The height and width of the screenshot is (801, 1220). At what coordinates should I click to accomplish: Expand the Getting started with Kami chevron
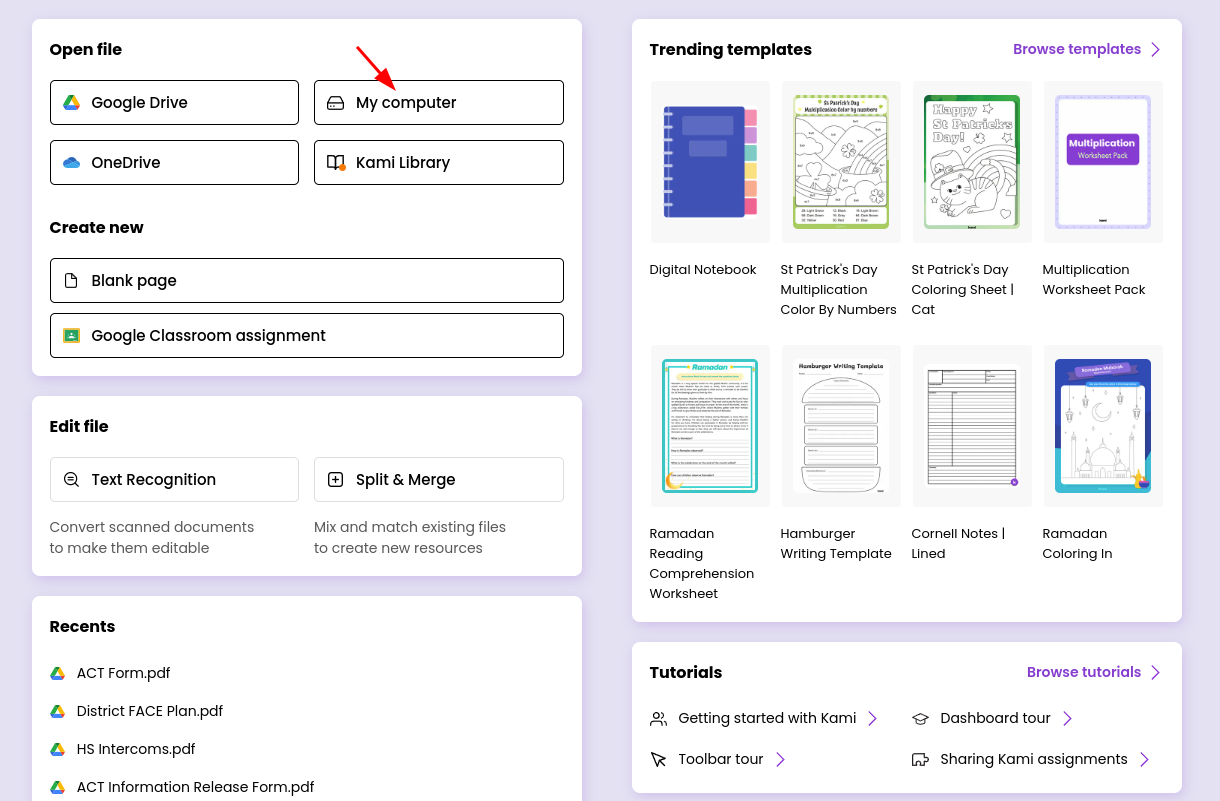coord(872,719)
